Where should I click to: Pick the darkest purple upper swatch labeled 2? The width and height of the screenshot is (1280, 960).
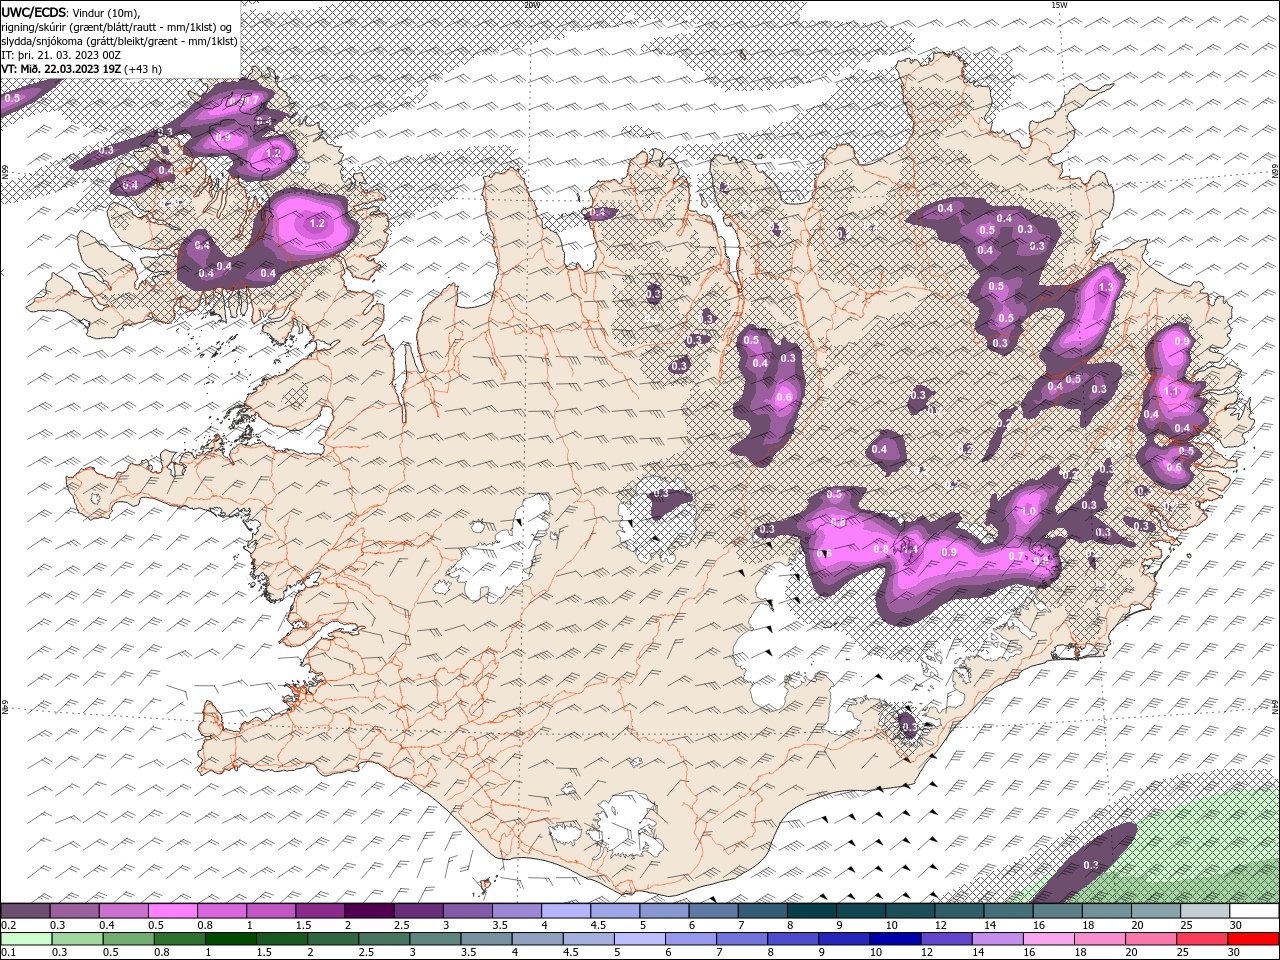[x=369, y=911]
